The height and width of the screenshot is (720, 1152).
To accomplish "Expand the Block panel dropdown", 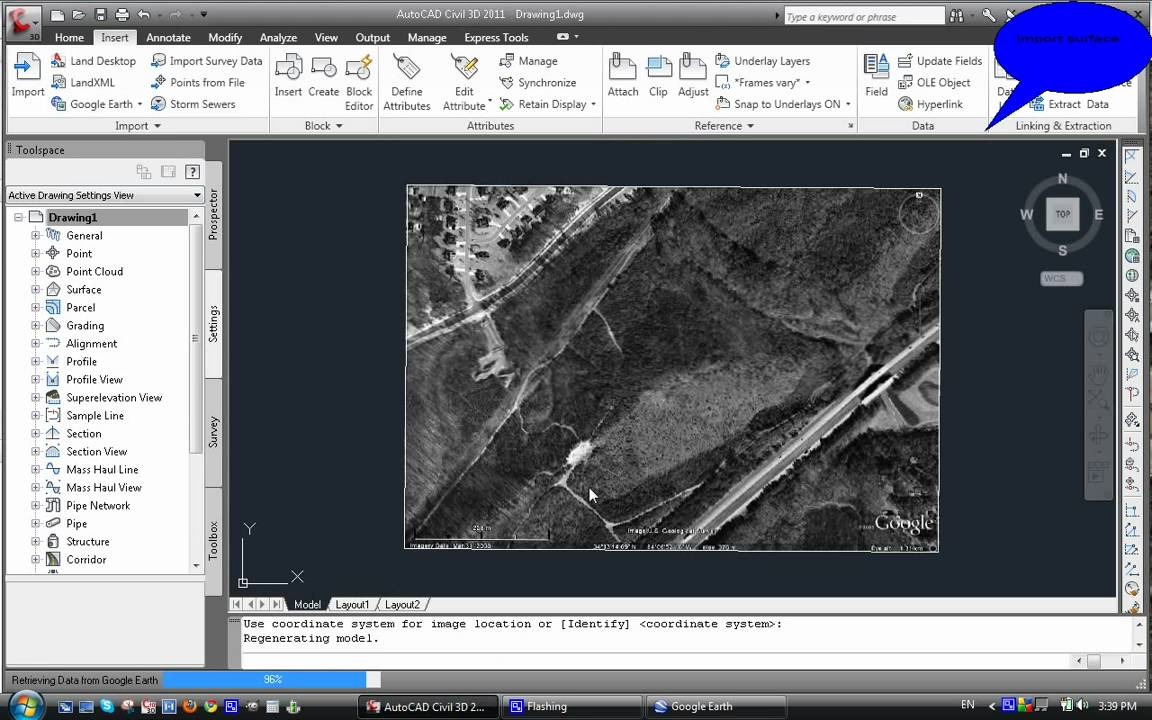I will point(324,126).
